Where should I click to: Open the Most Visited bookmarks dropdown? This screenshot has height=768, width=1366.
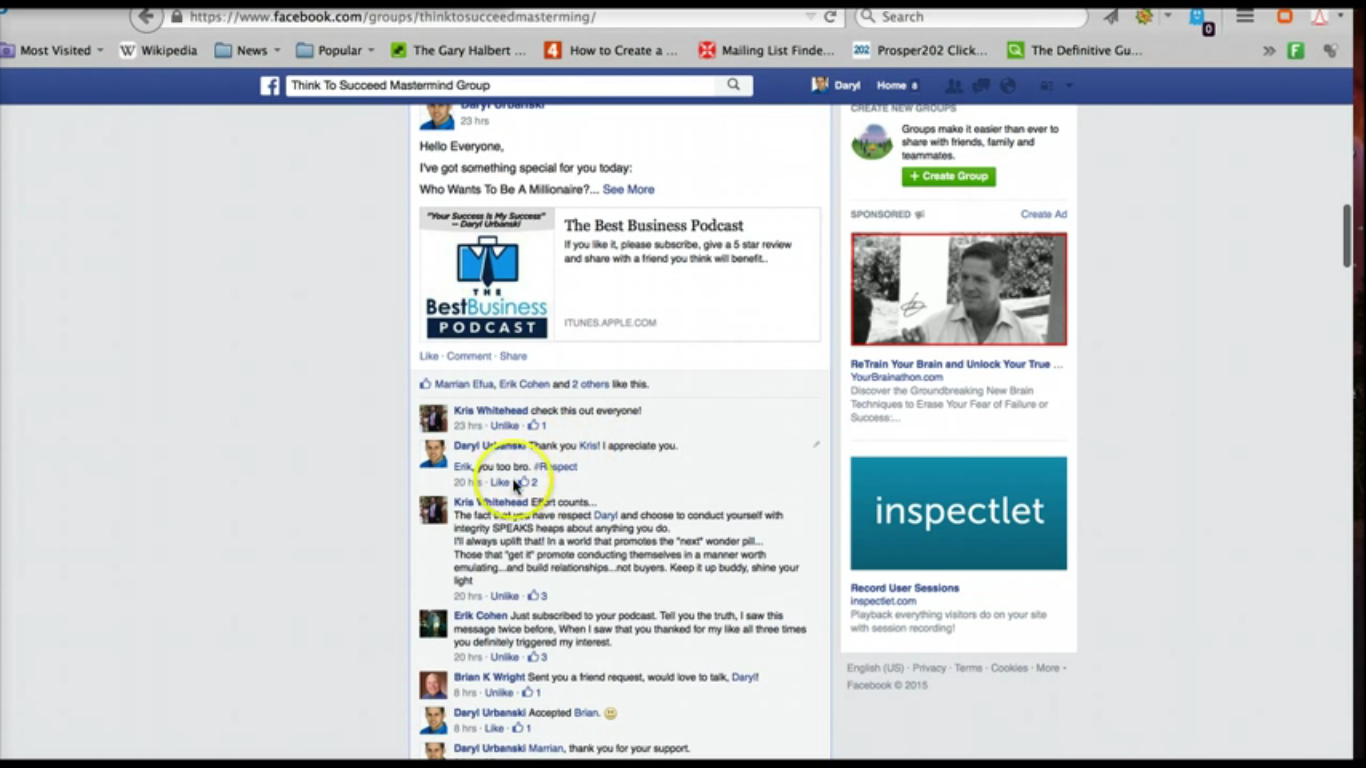(52, 50)
